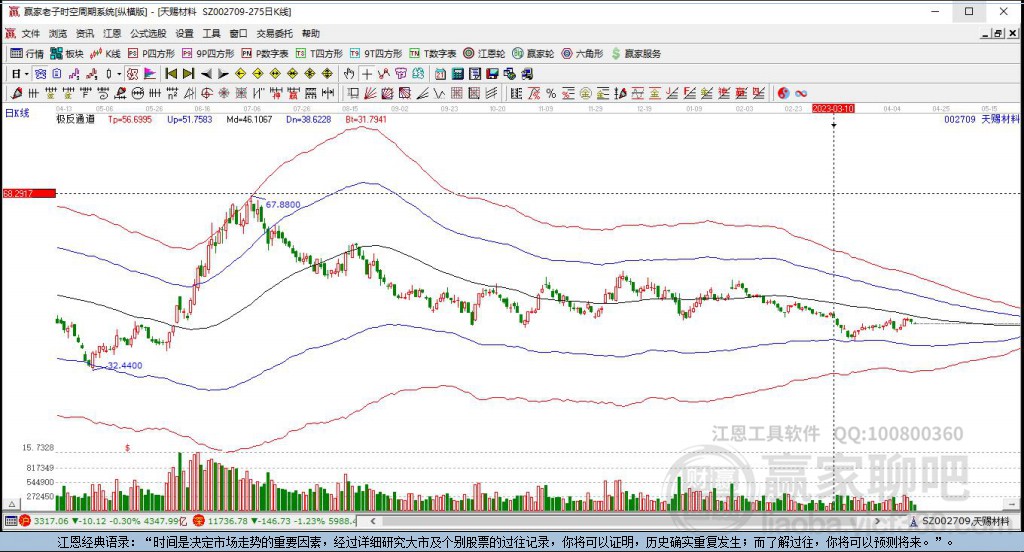Screen dimensions: 1024x552
Task: Select the red 2023-03-10 date marker
Action: point(833,108)
